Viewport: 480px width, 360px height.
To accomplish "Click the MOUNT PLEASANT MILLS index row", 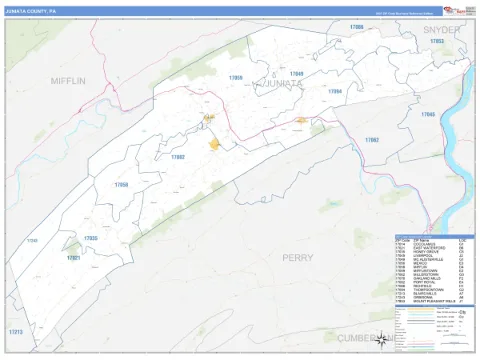I will point(435,301).
